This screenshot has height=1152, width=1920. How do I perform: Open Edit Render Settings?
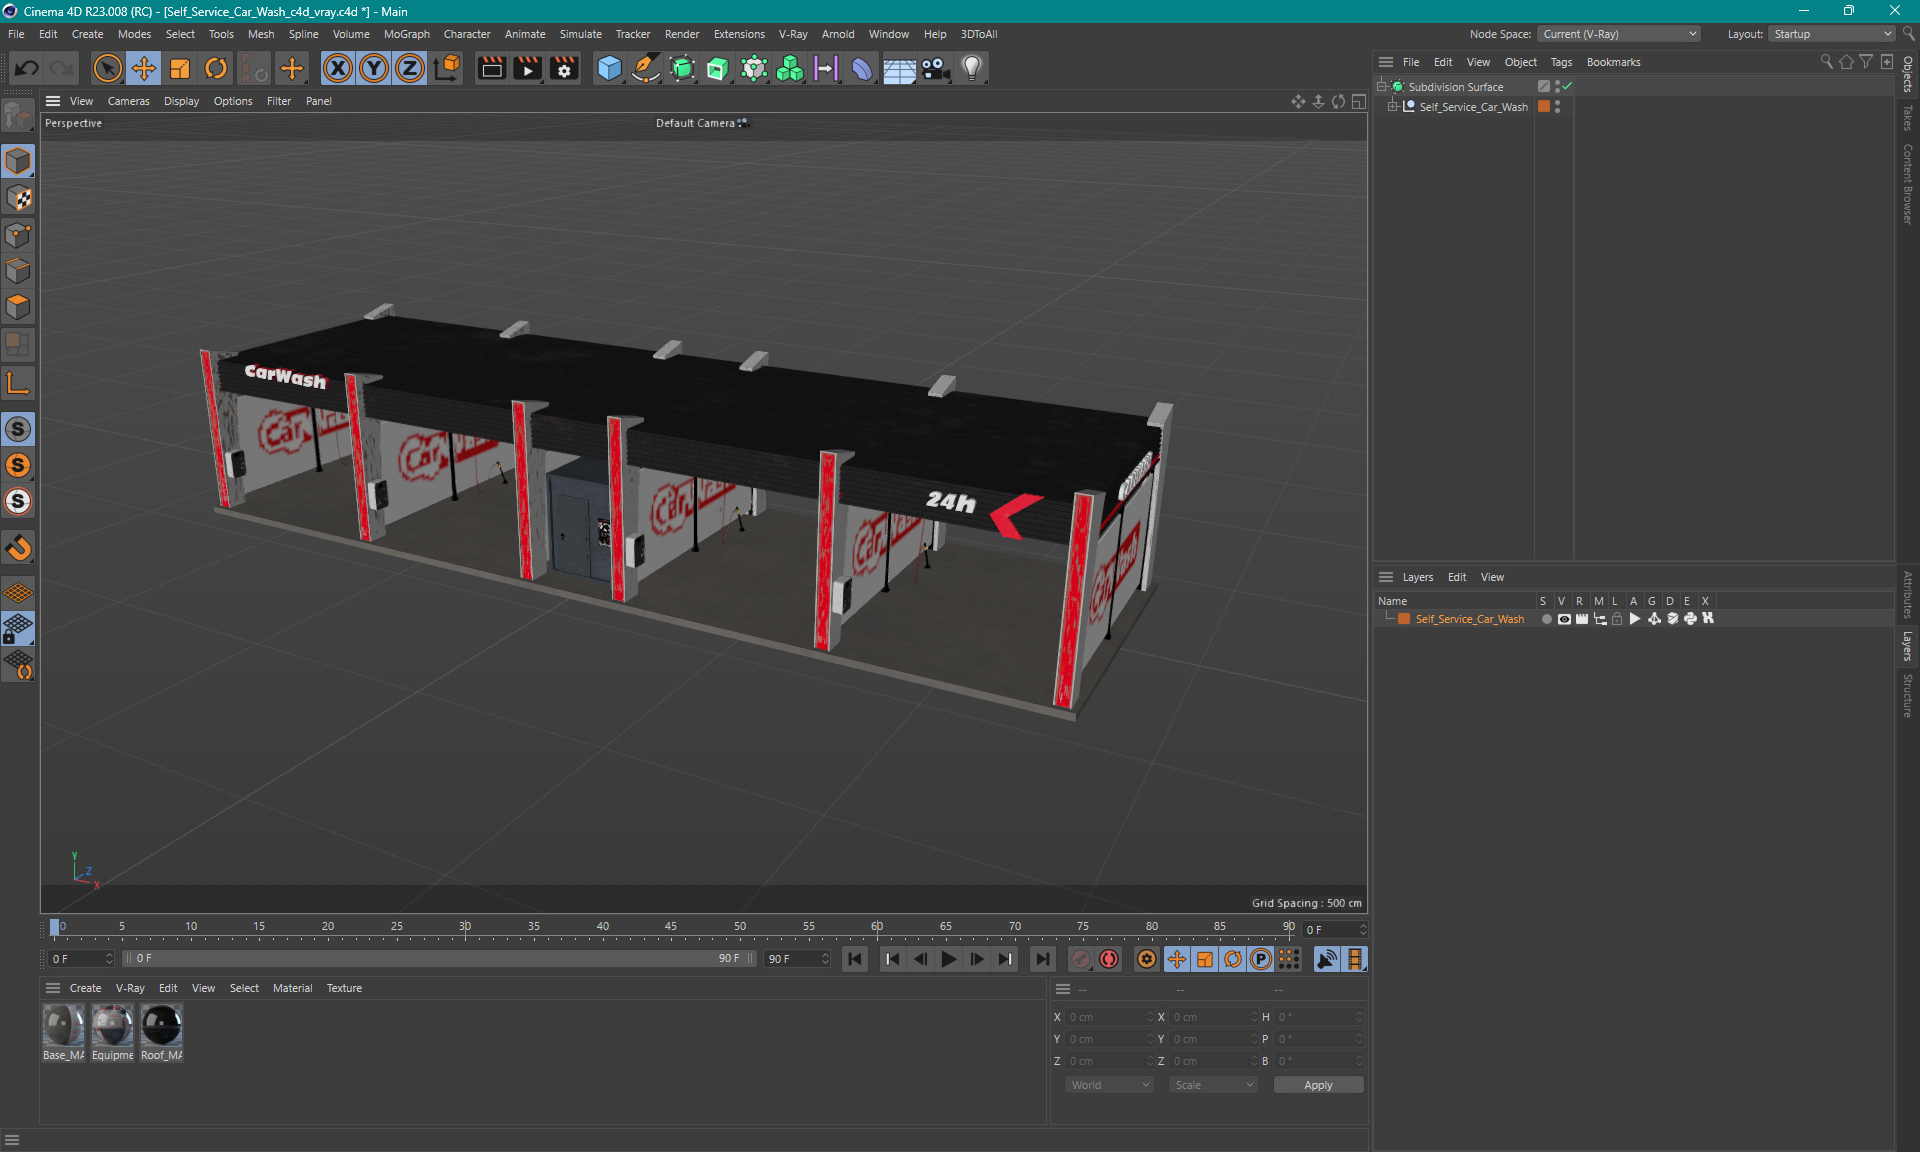pos(564,68)
